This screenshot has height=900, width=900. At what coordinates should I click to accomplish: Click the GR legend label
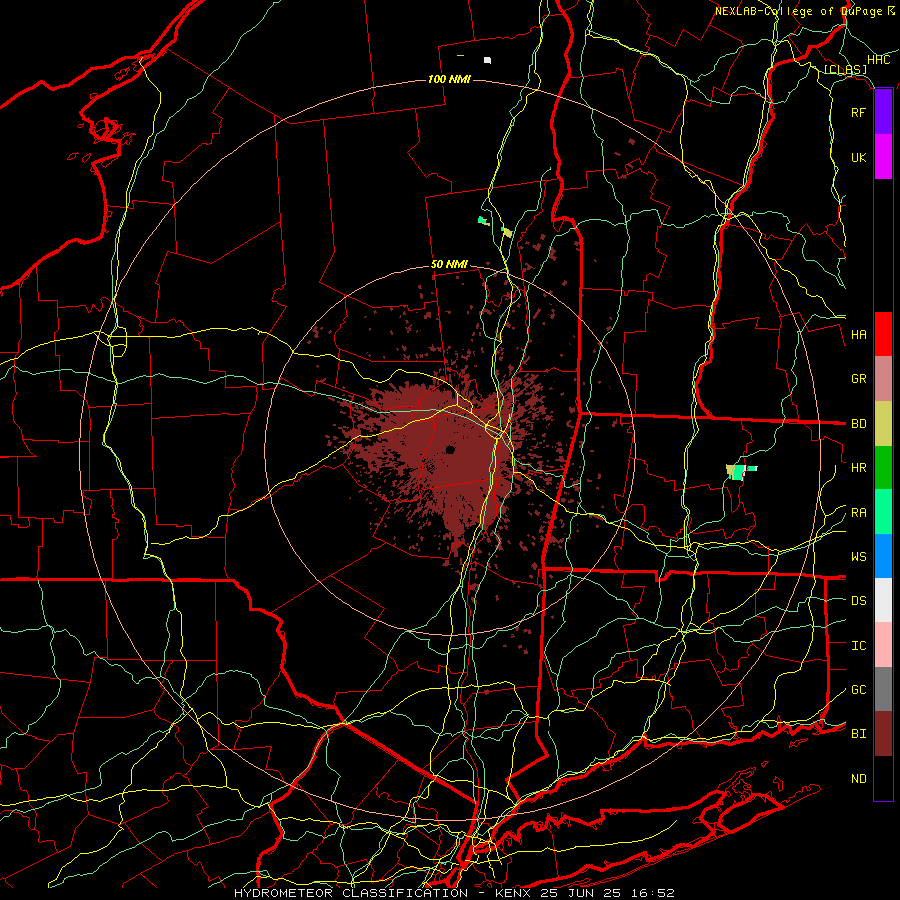point(858,379)
